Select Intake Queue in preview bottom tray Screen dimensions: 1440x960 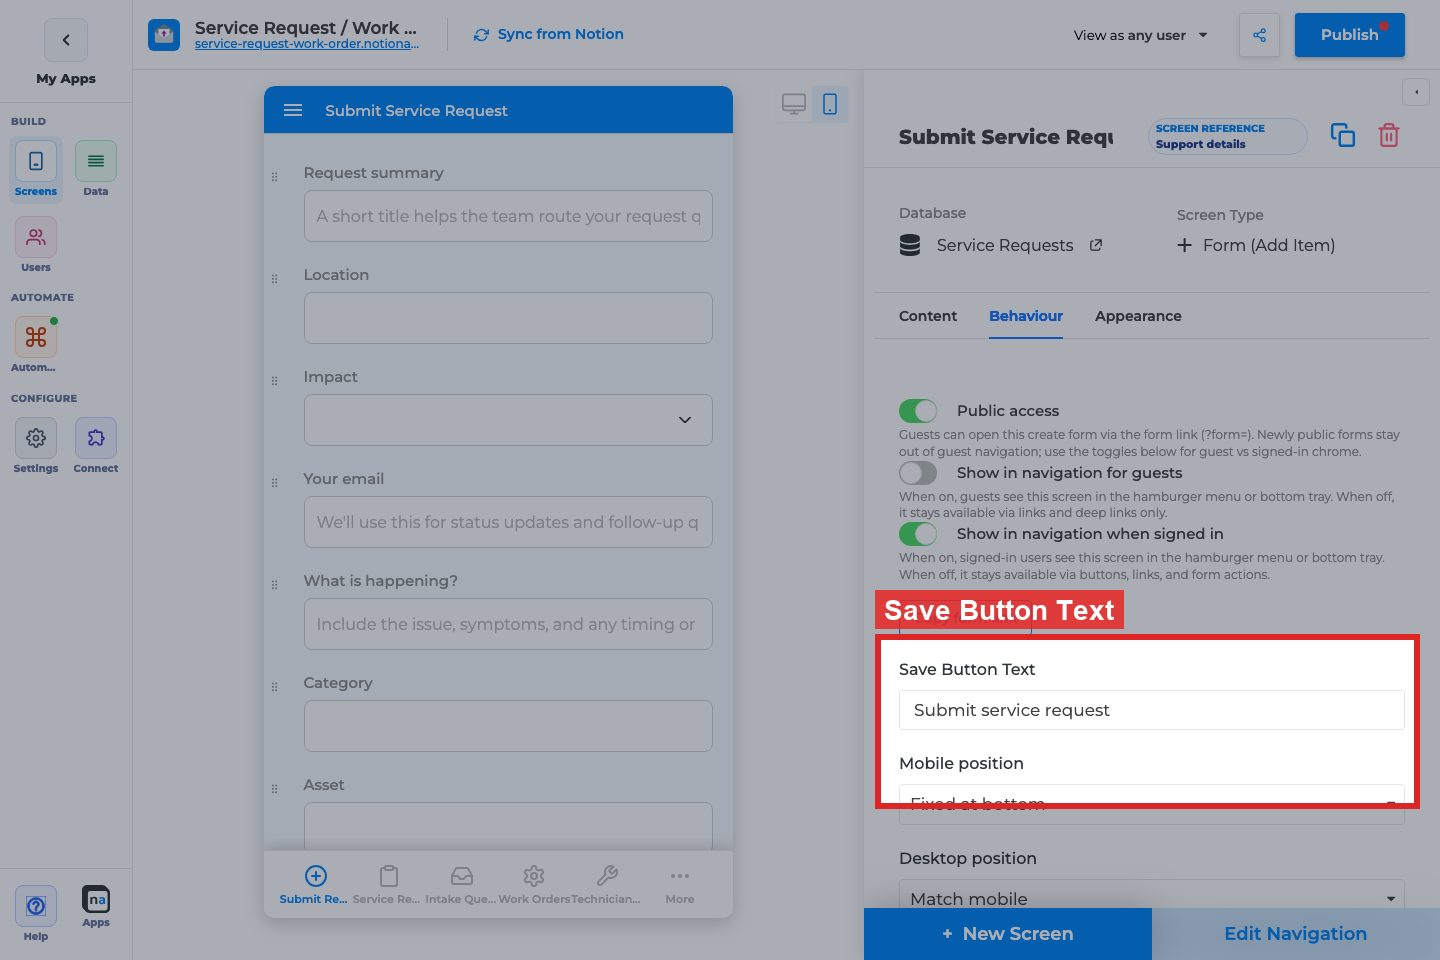coord(461,884)
